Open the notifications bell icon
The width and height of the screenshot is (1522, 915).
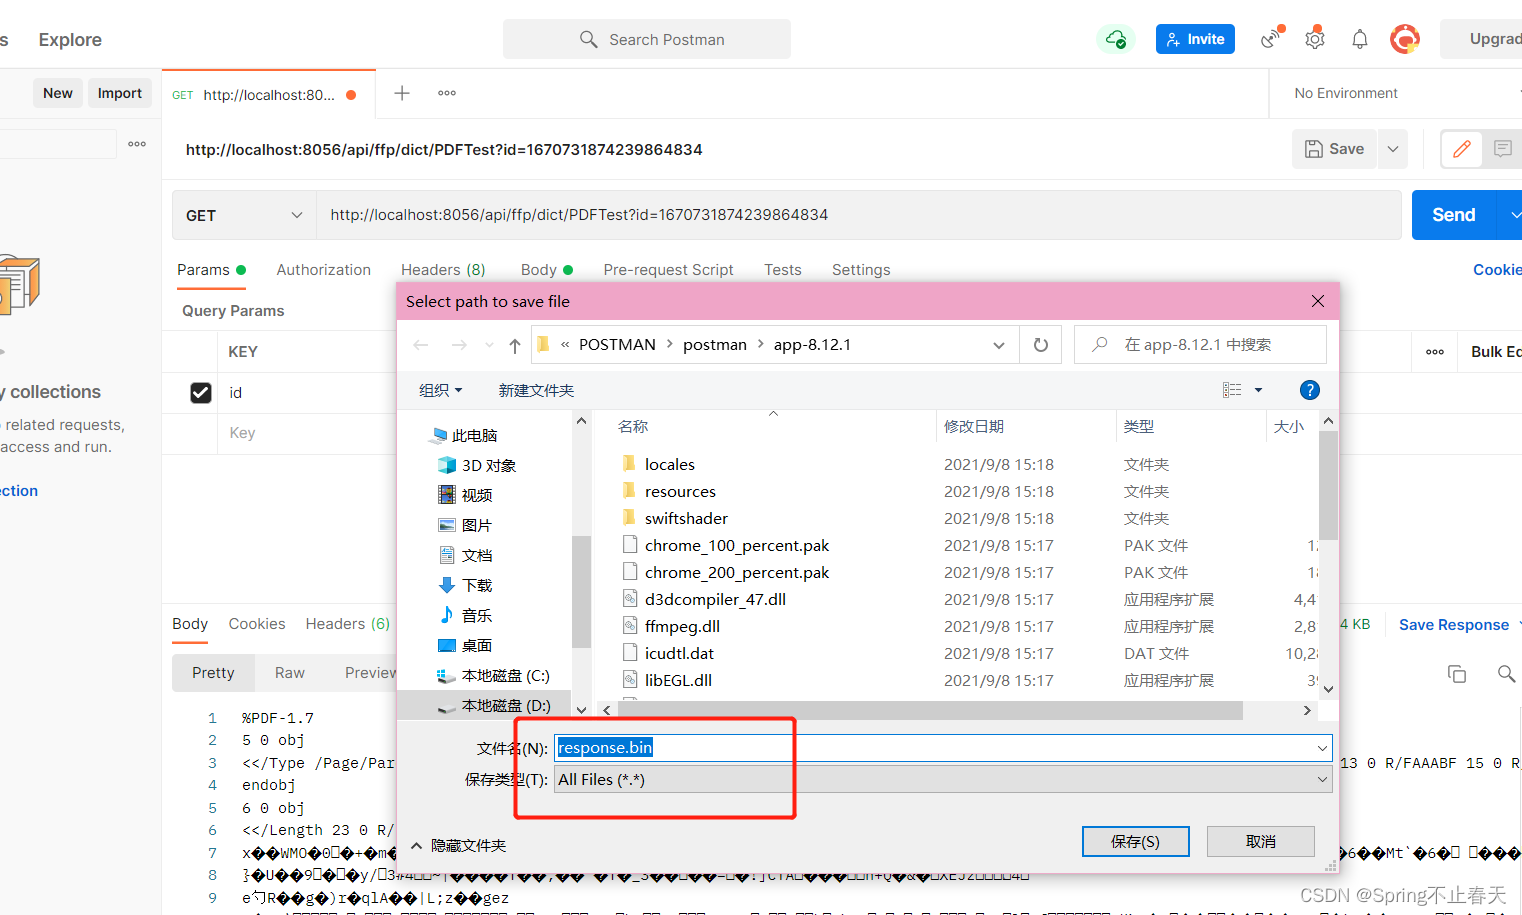(1360, 39)
